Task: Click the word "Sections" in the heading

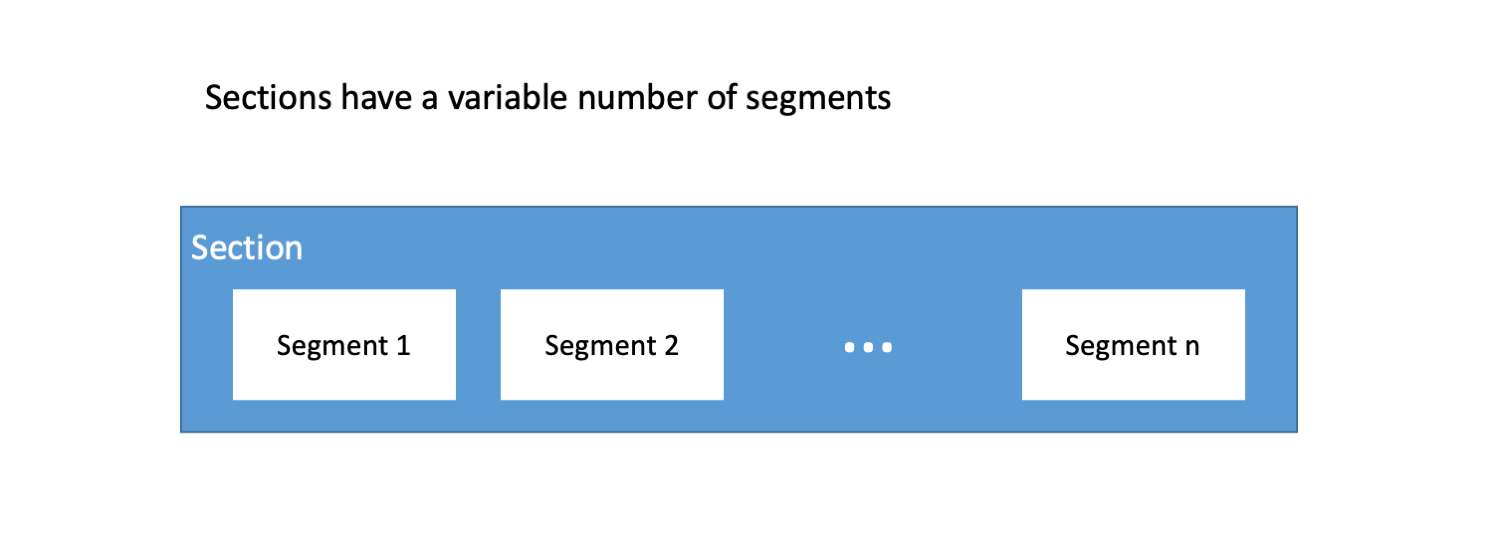Action: [268, 99]
